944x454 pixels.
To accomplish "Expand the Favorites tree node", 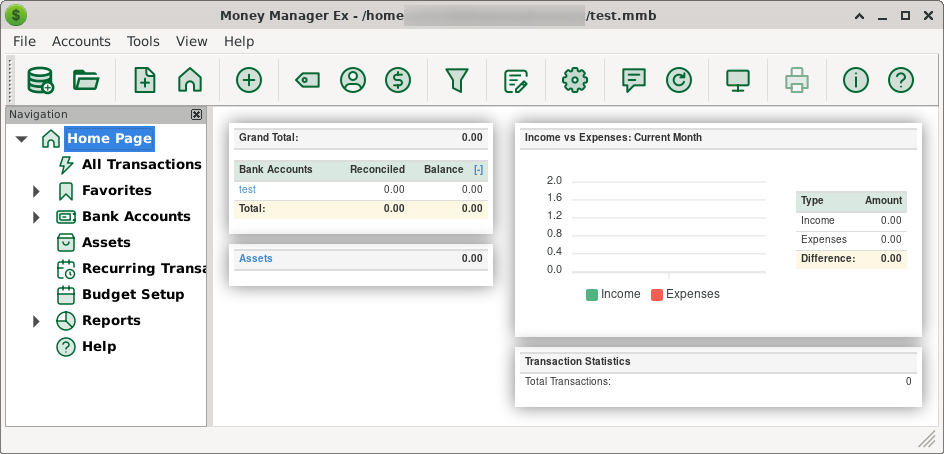I will (x=36, y=191).
